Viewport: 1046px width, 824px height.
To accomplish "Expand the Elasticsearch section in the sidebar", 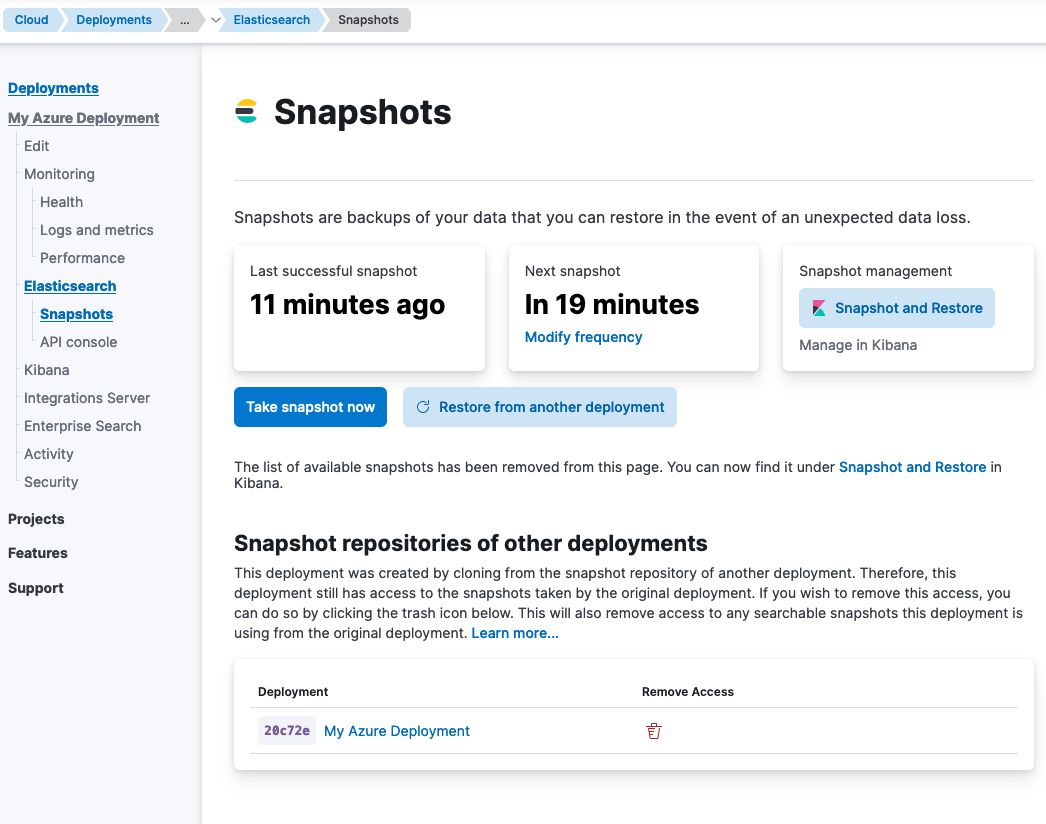I will (x=70, y=286).
